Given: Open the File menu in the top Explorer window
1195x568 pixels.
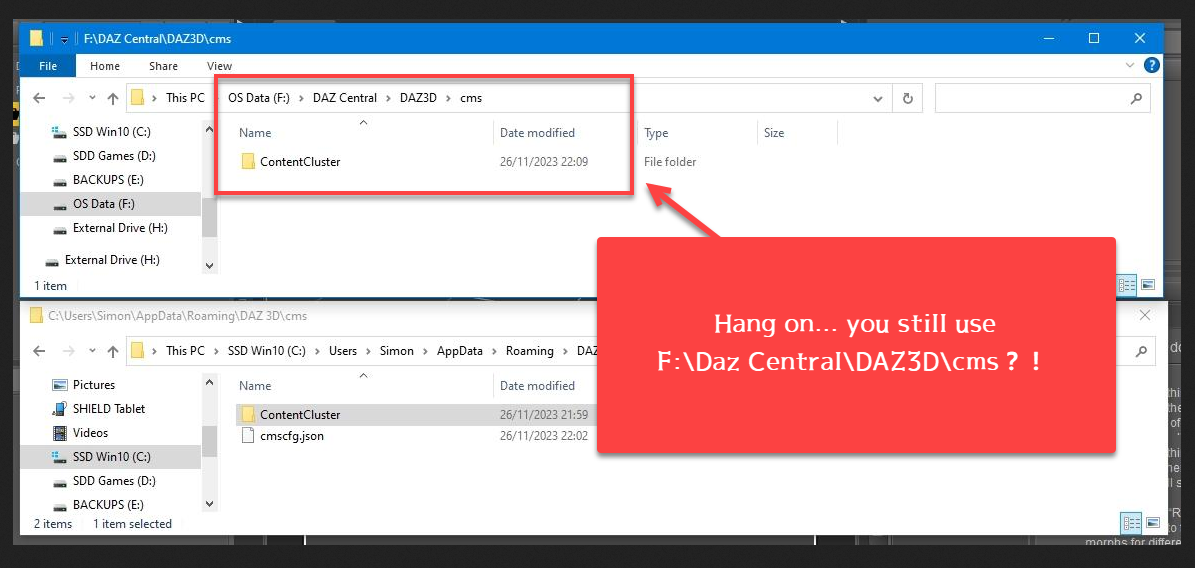Looking at the screenshot, I should tap(47, 66).
